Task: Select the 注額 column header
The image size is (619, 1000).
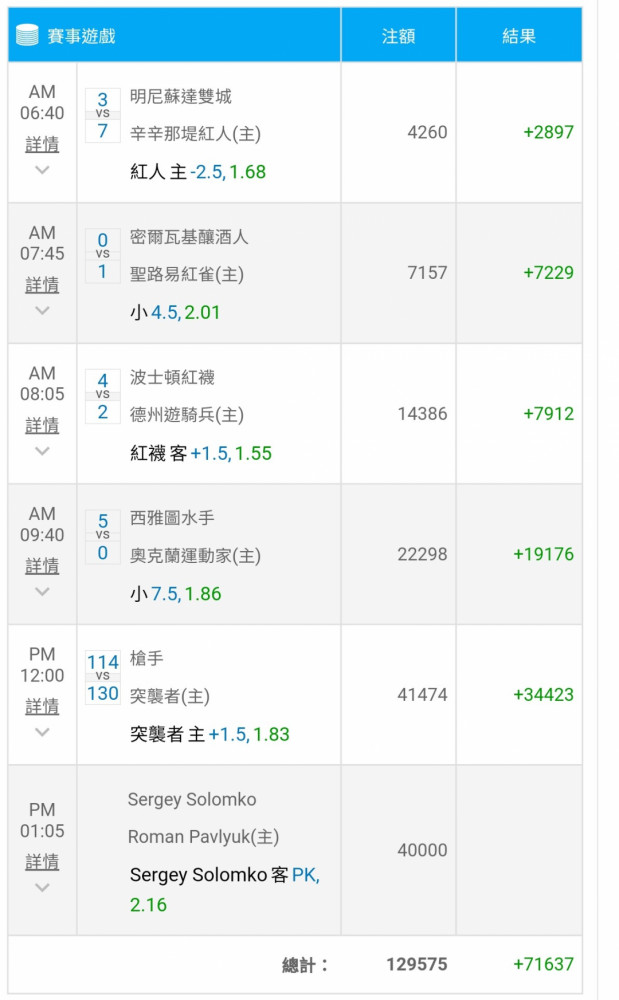Action: pos(398,36)
